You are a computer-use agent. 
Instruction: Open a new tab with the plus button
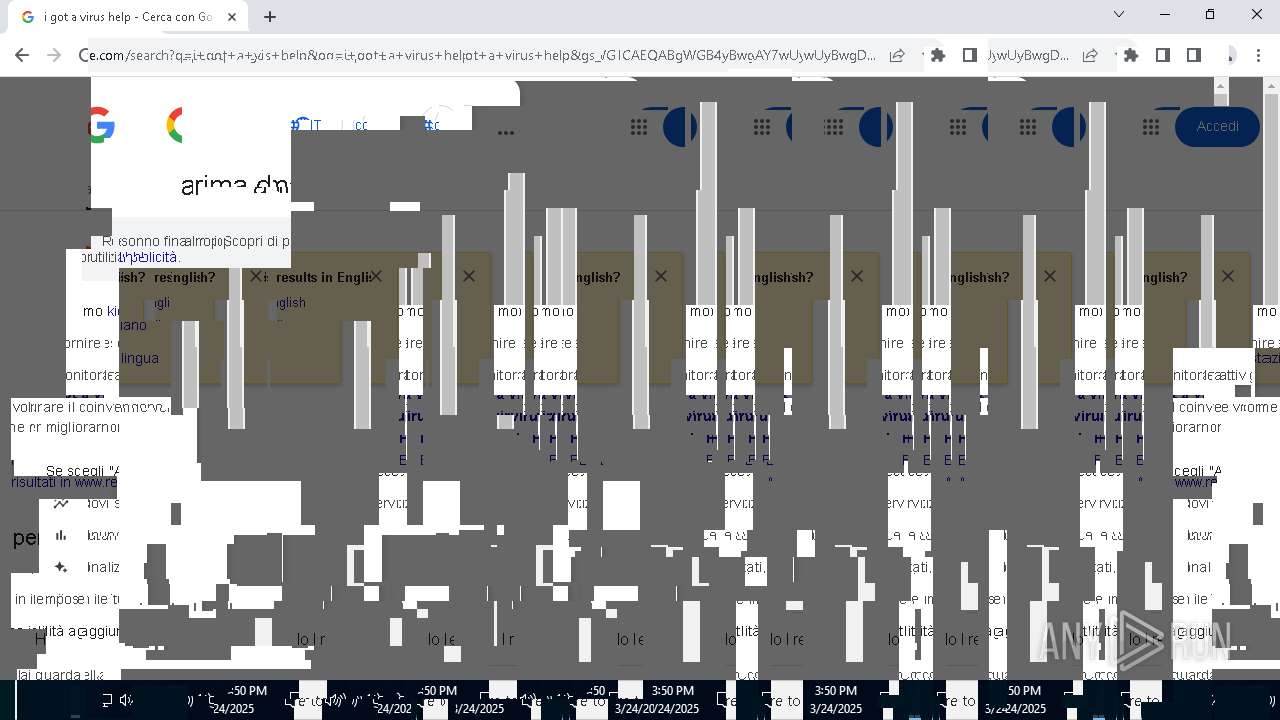(270, 17)
